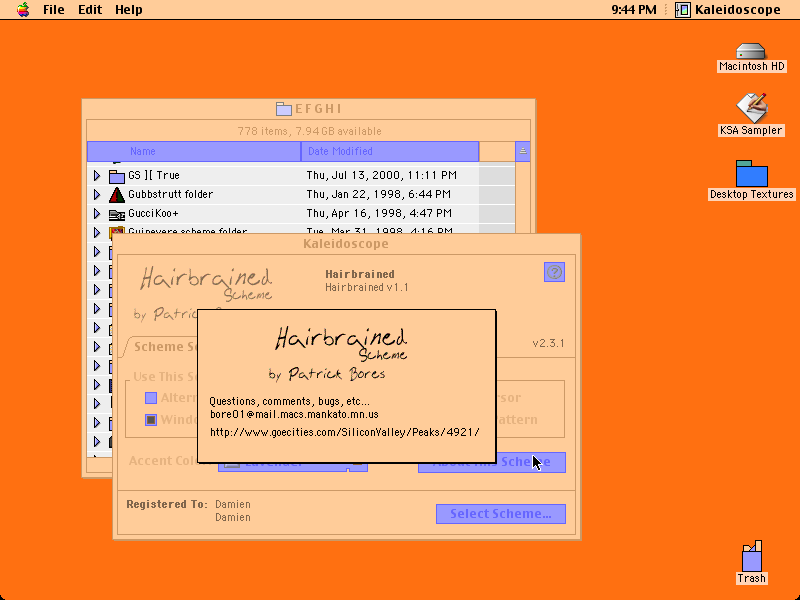Image resolution: width=800 pixels, height=600 pixels.
Task: Click the Kaleidoscope window question-mark help button
Action: click(555, 272)
